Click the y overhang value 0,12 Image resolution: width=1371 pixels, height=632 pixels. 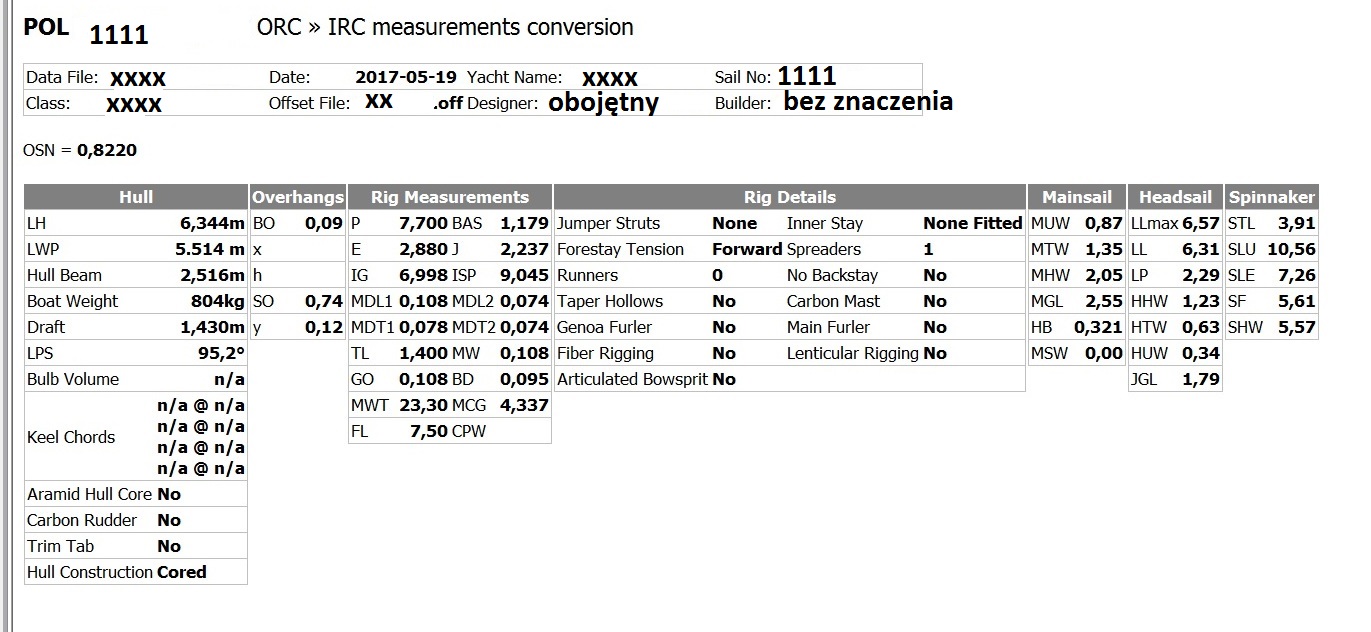click(x=326, y=327)
